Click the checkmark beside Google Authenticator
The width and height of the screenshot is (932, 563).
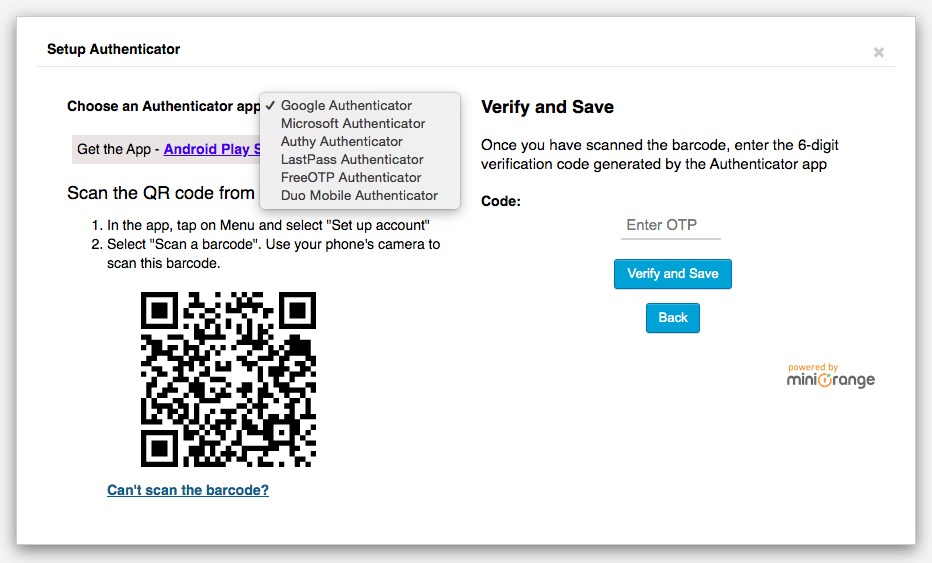pyautogui.click(x=271, y=106)
